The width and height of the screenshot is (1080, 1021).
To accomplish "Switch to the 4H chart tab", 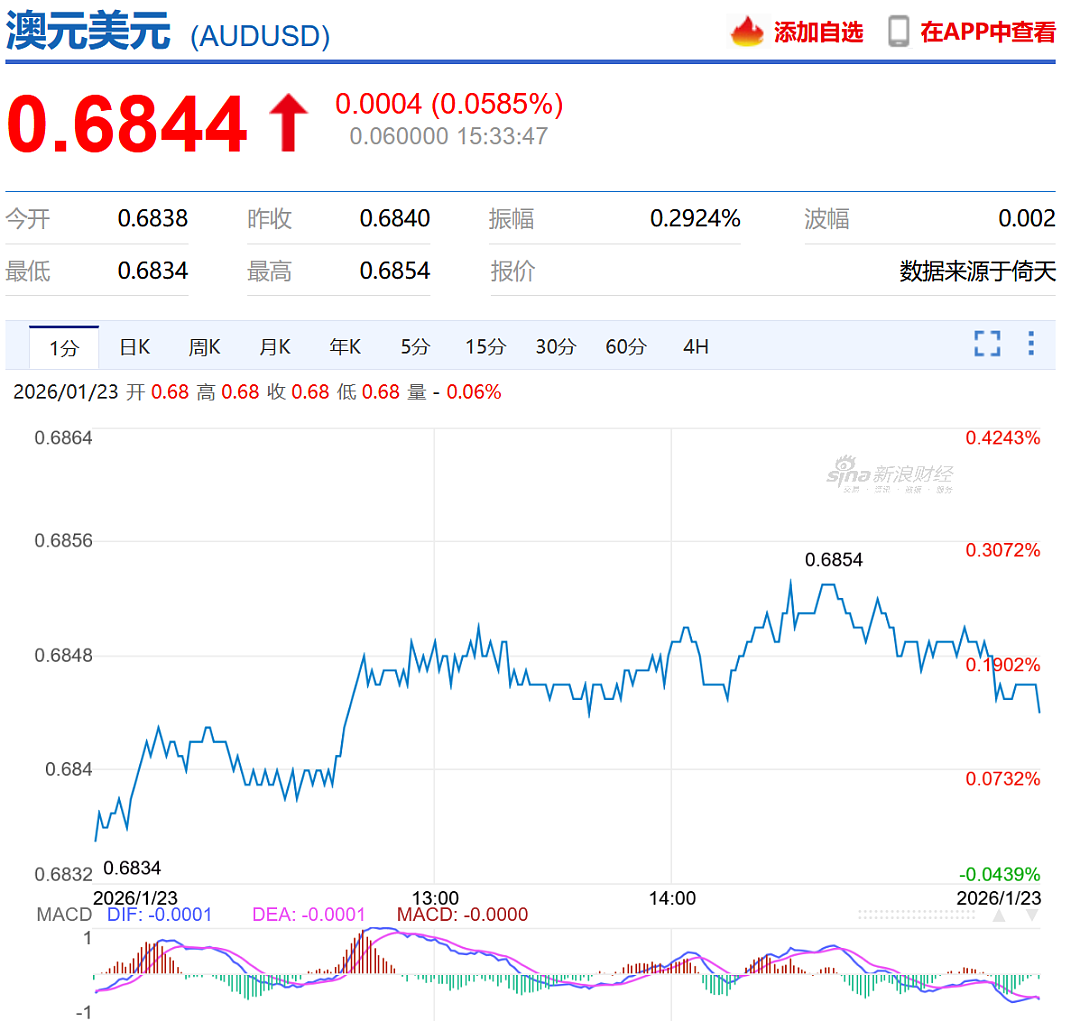I will 696,347.
